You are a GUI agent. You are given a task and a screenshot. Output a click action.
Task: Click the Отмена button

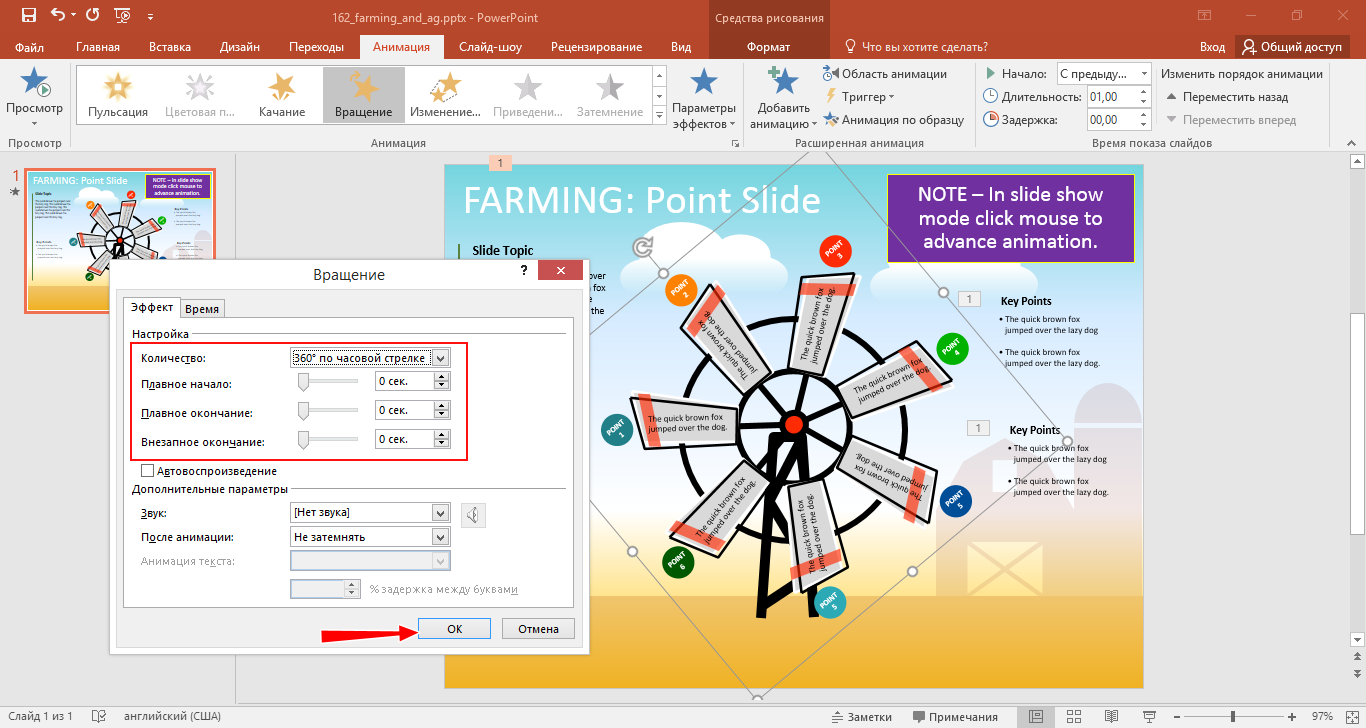[538, 629]
